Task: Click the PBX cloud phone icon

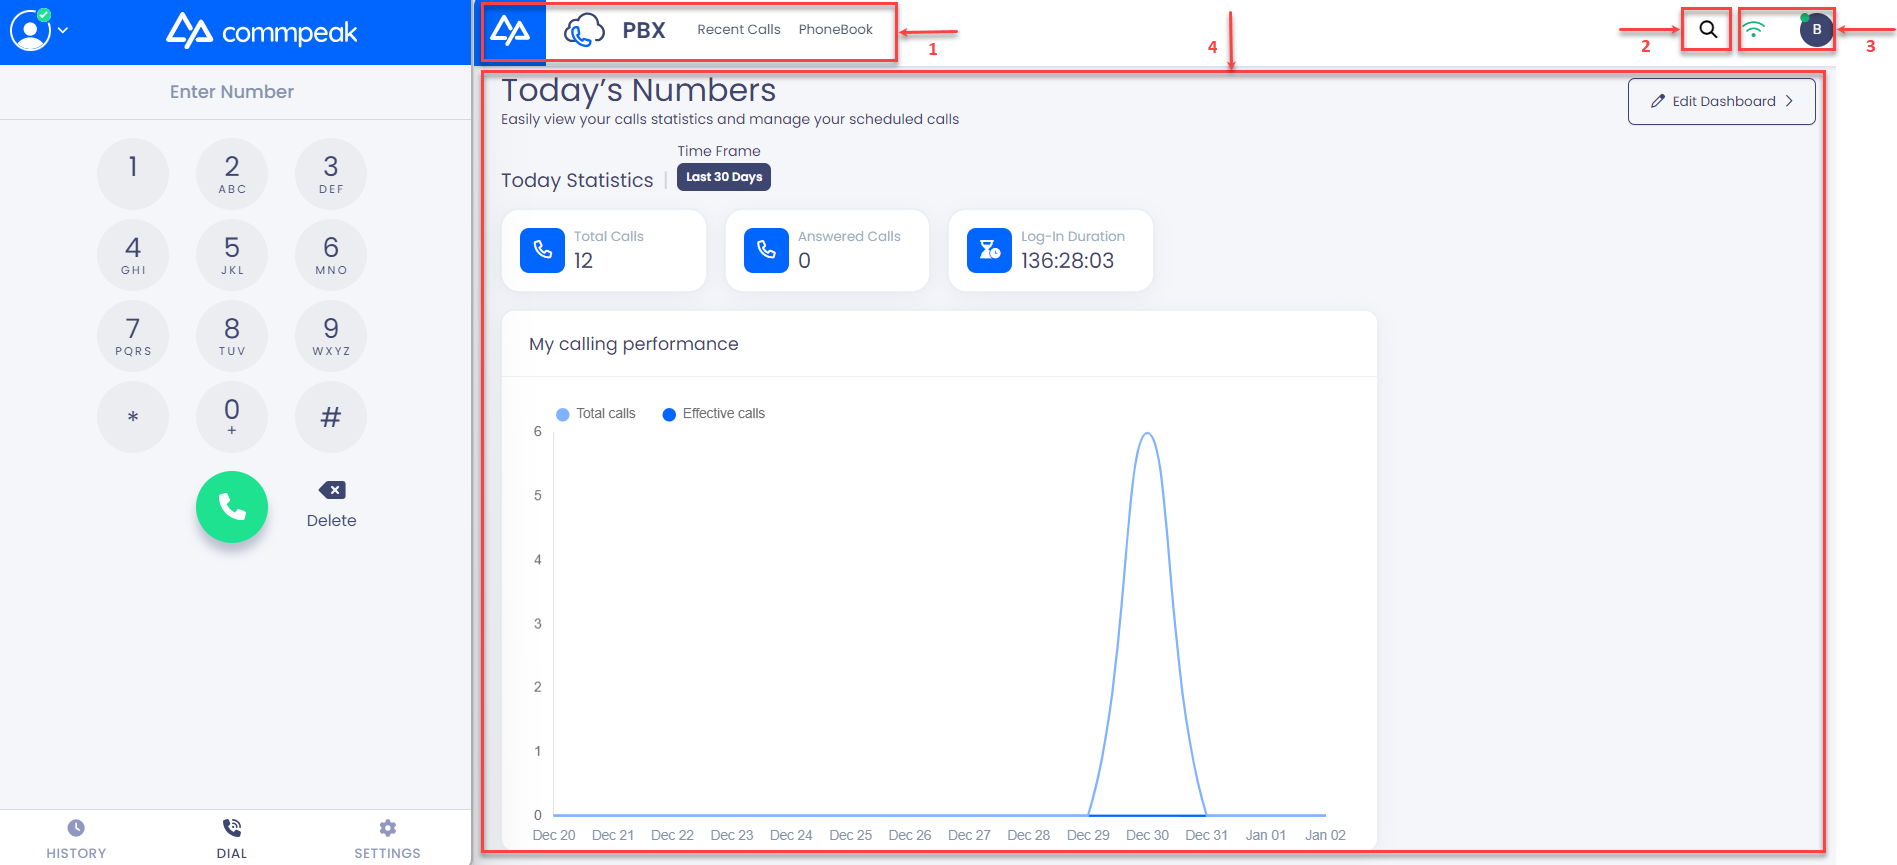Action: tap(584, 30)
